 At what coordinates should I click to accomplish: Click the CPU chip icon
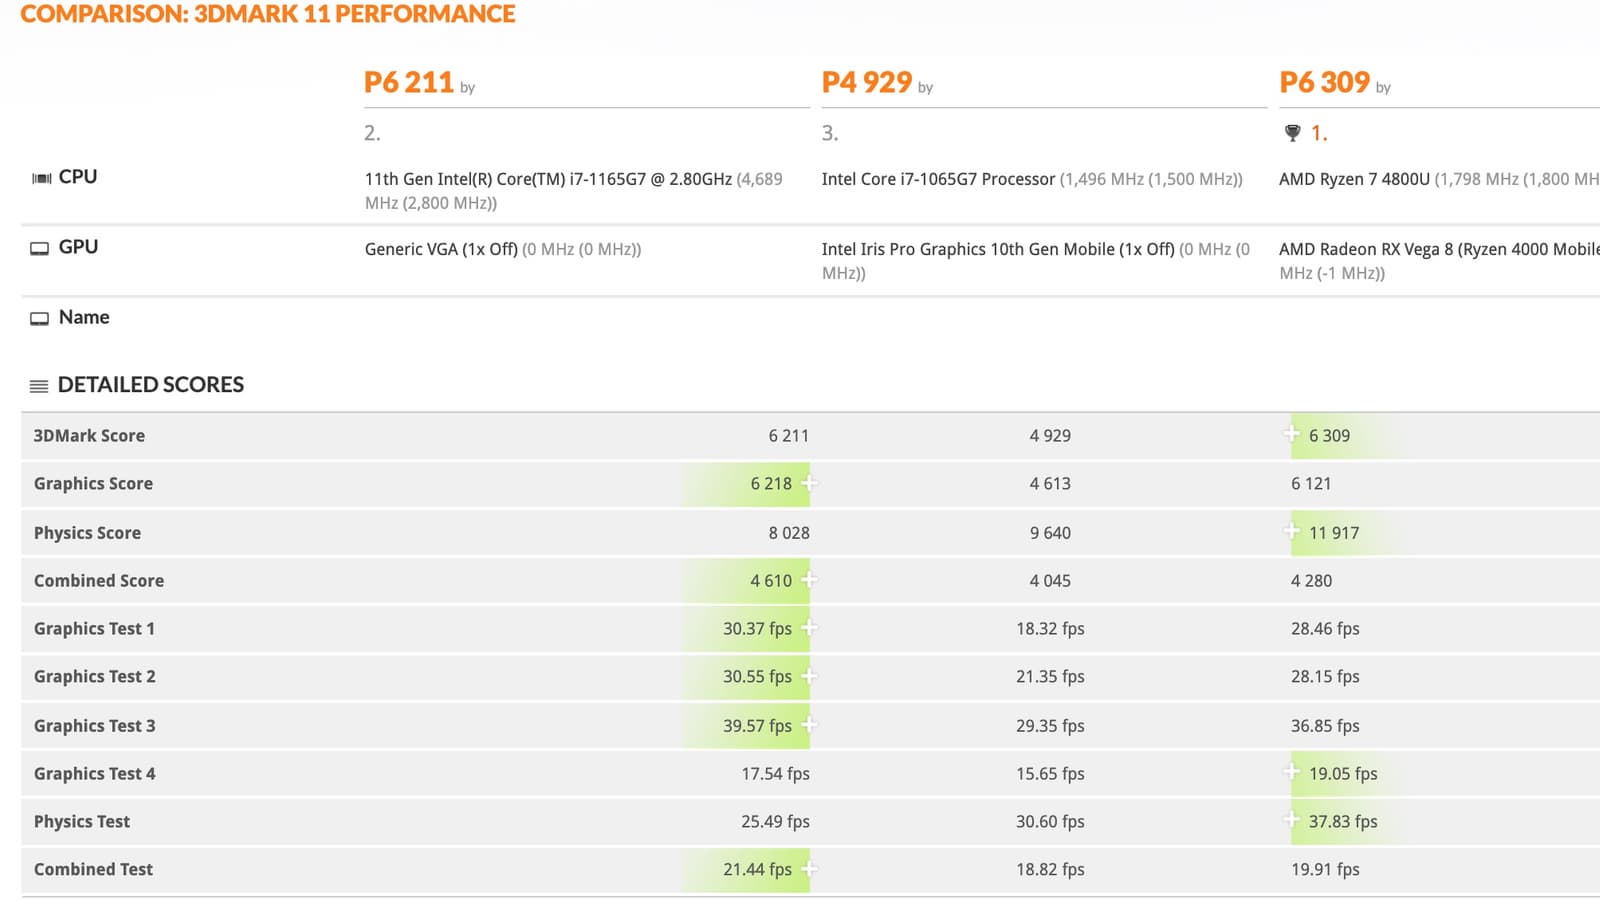pos(41,178)
